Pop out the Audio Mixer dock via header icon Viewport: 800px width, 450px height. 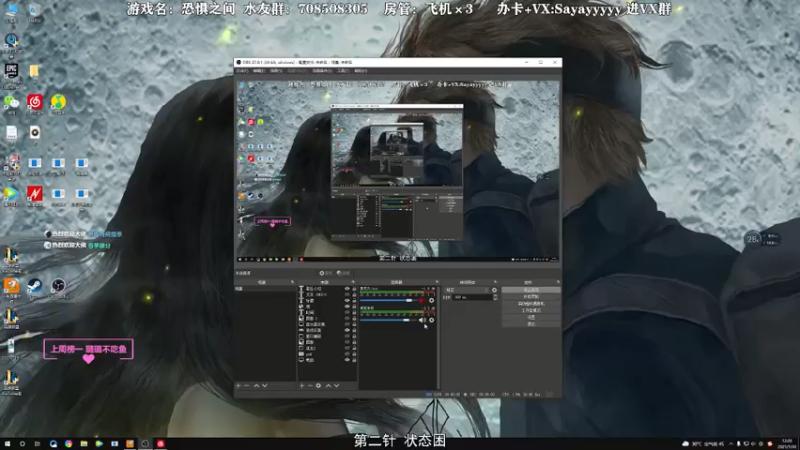[x=437, y=282]
